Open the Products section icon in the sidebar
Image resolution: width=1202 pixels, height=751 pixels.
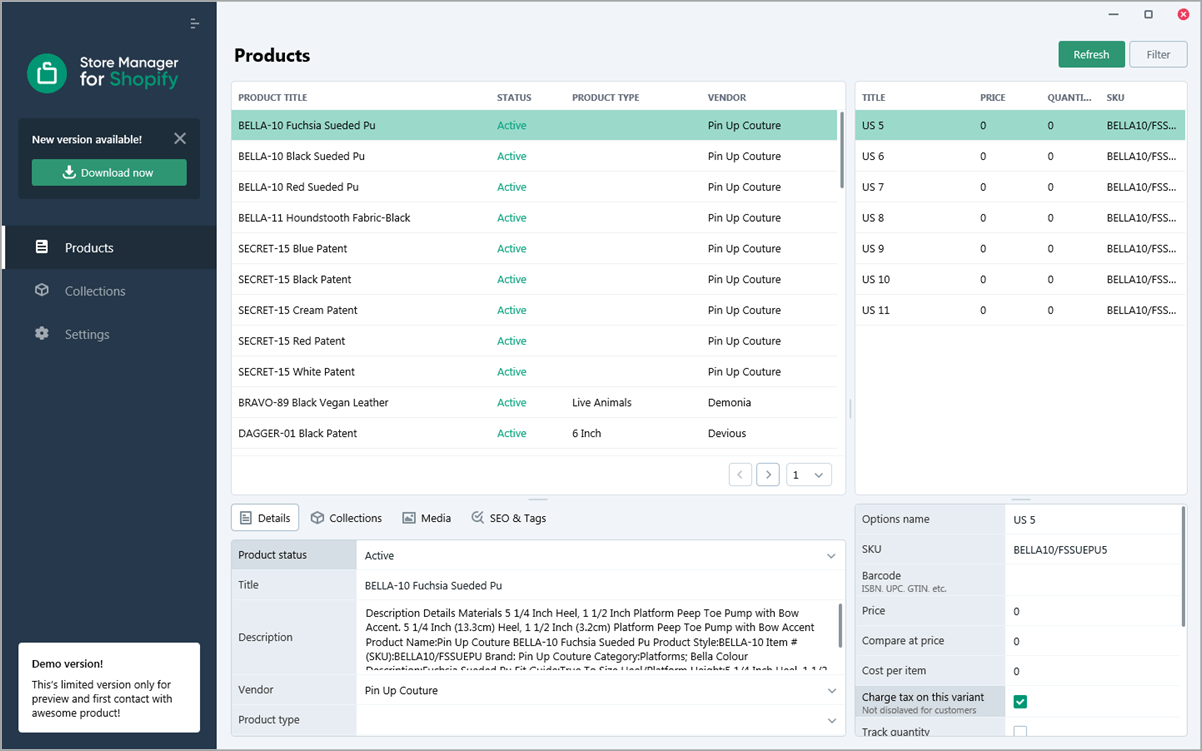(x=41, y=247)
